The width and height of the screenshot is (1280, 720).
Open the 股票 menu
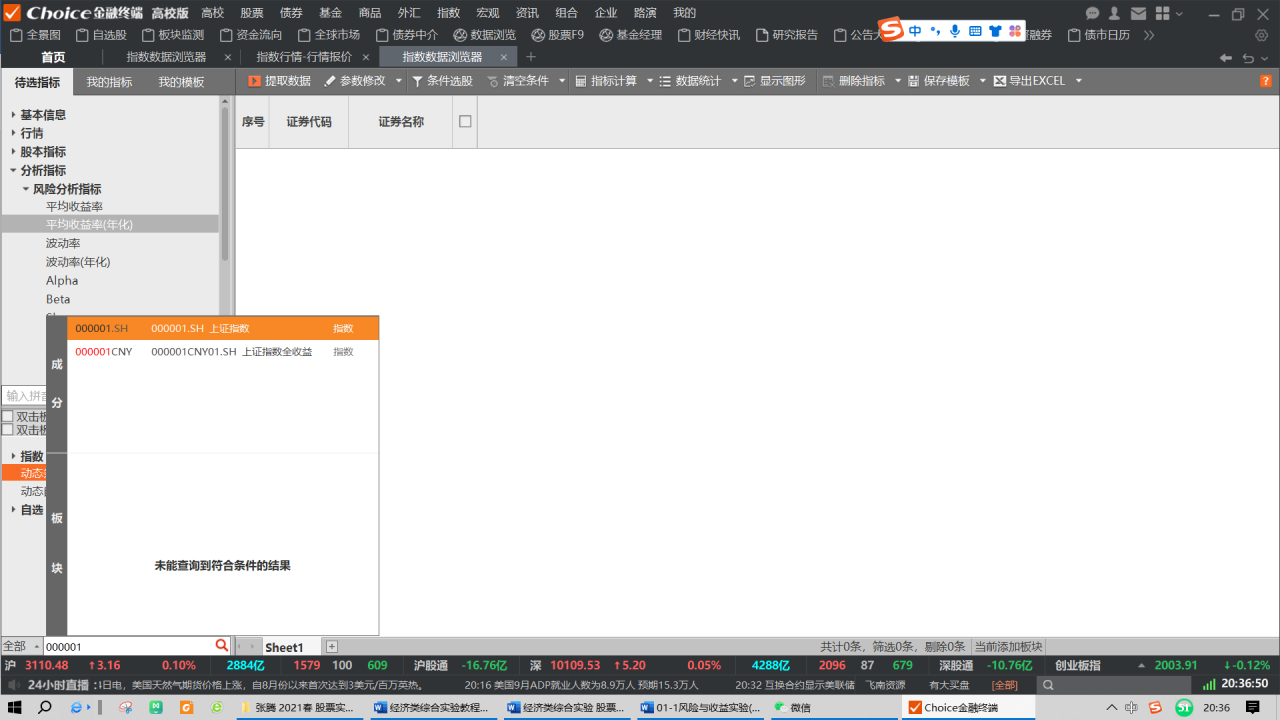(x=252, y=13)
